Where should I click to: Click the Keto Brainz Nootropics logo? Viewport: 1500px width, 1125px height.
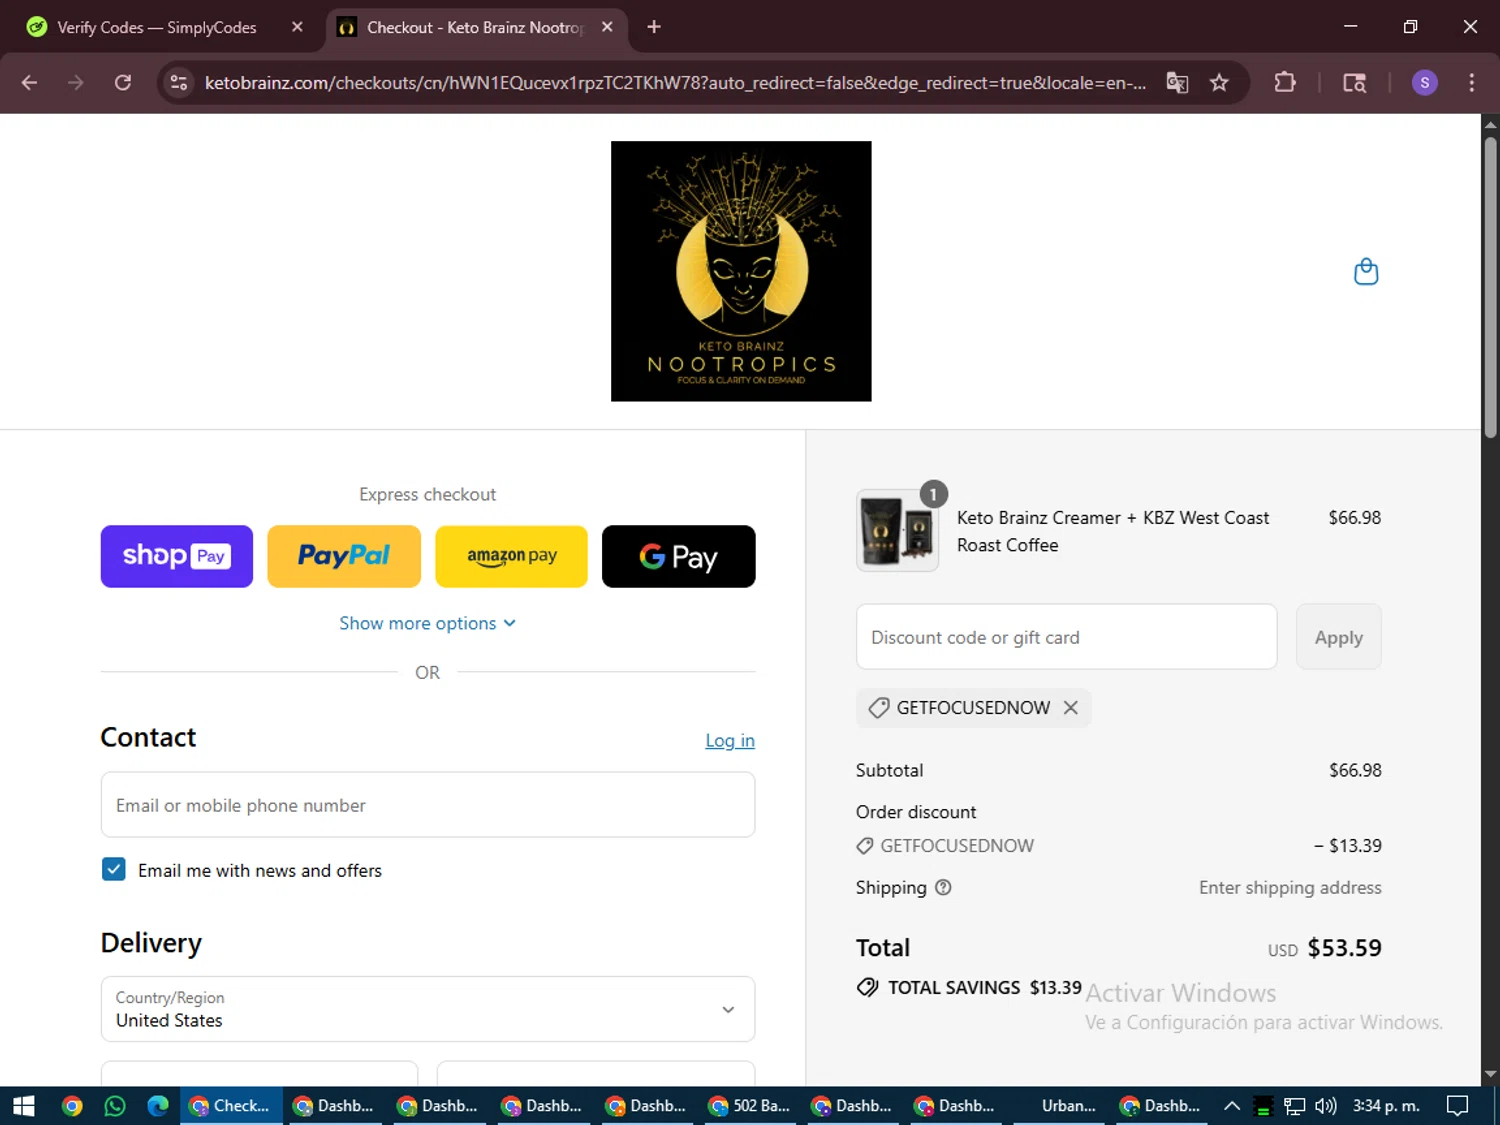741,271
